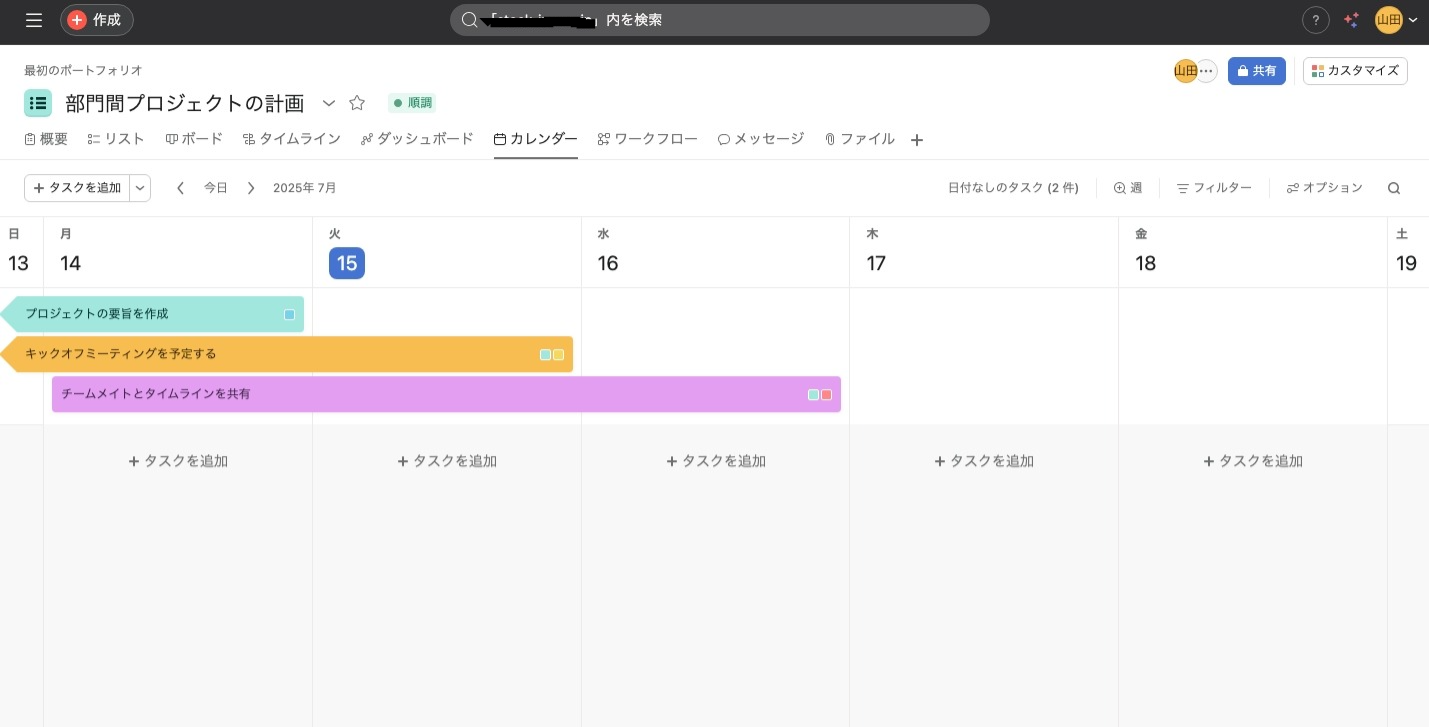Click the pink color square on チームメイトとタイムラインを共有

[826, 395]
